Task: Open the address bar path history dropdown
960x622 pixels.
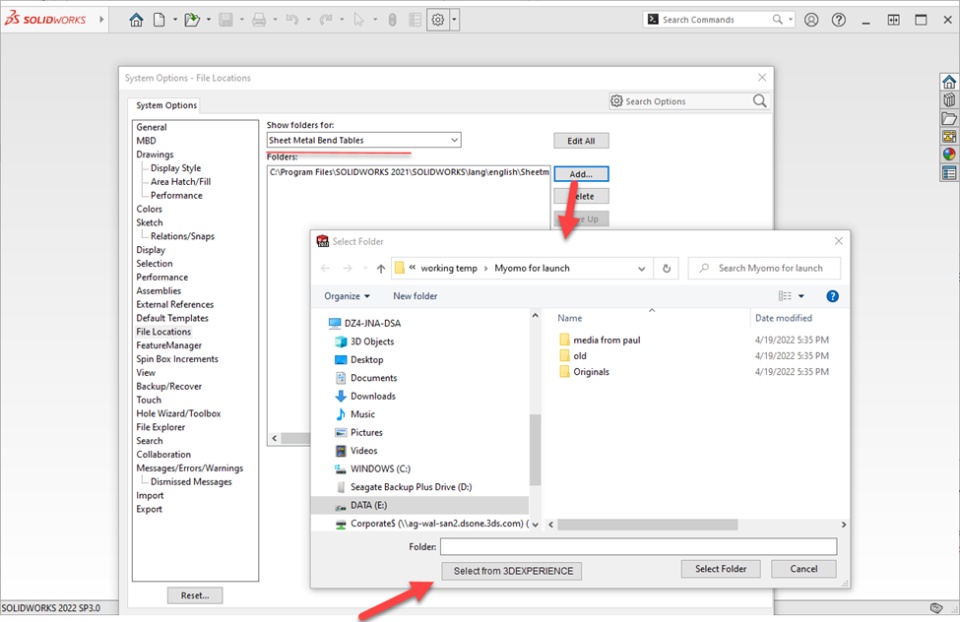Action: 641,268
